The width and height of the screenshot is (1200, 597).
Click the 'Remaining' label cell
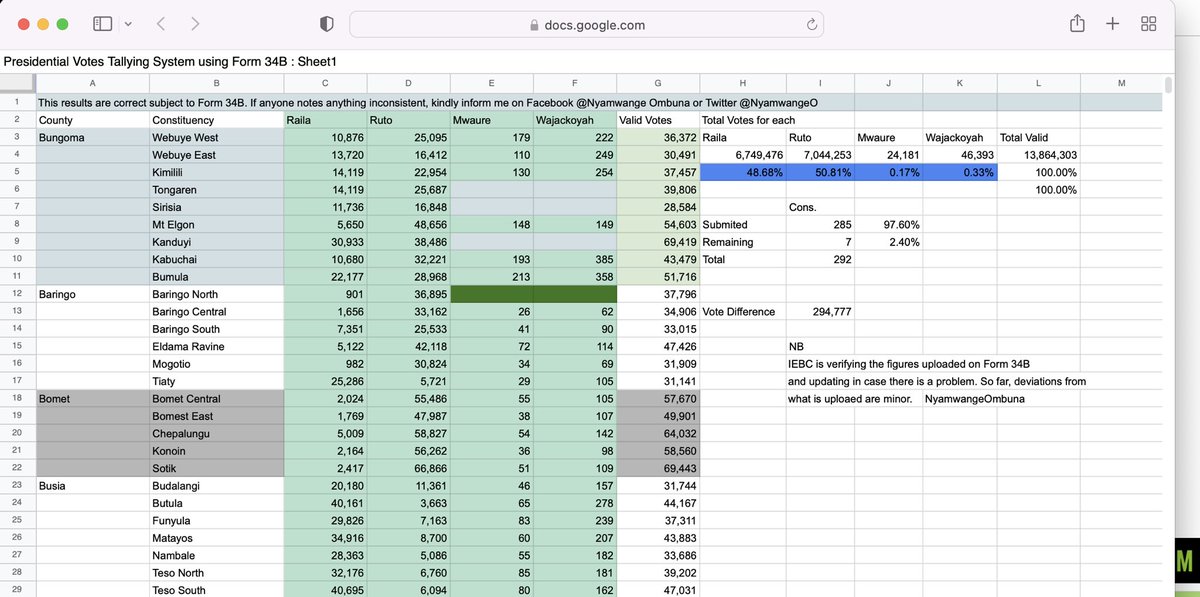(x=742, y=242)
